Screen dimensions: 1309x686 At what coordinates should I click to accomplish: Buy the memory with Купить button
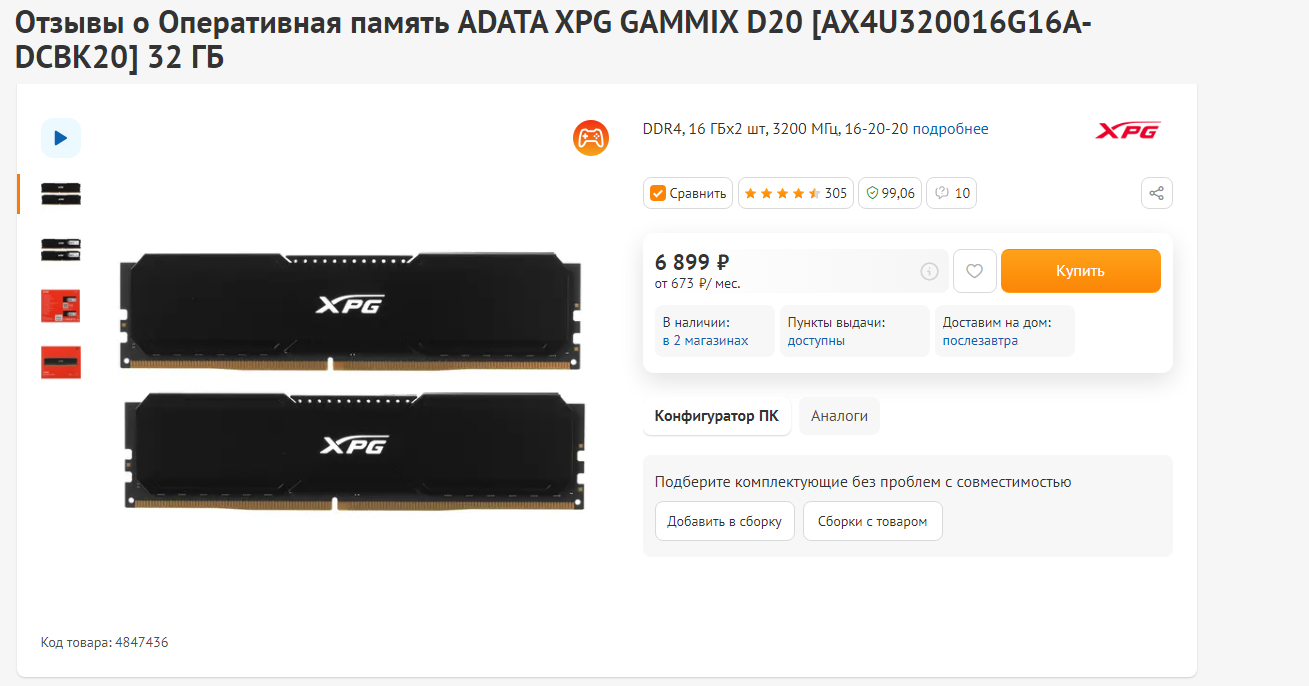pyautogui.click(x=1081, y=271)
